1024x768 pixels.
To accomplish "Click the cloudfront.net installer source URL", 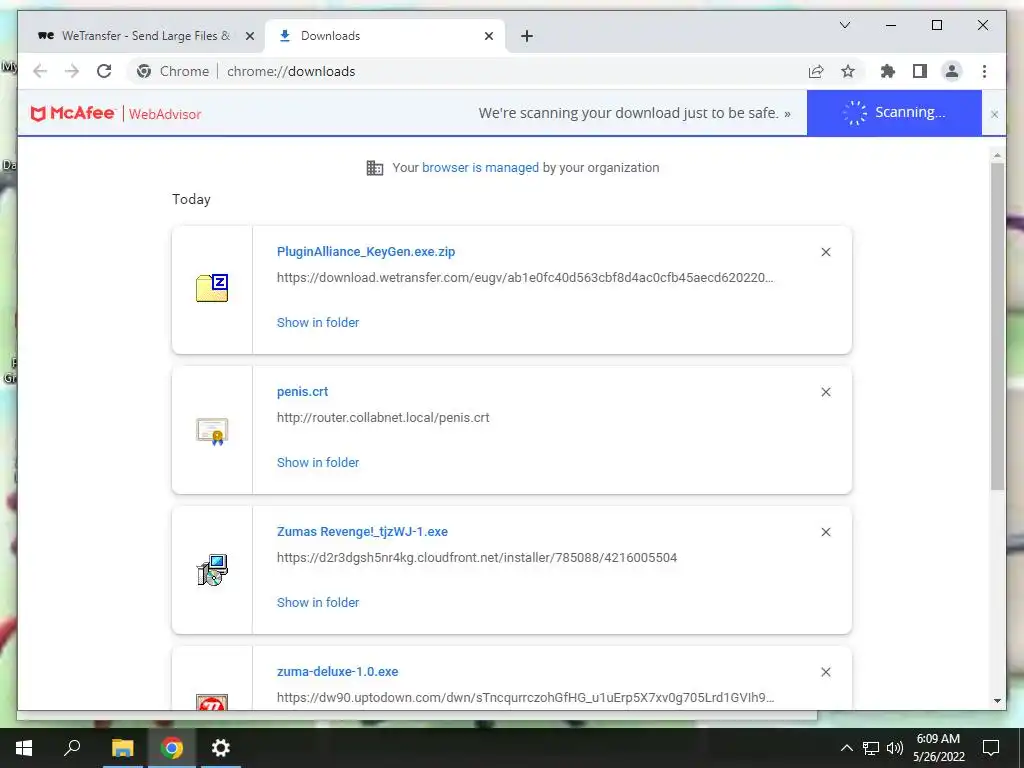I will point(477,558).
